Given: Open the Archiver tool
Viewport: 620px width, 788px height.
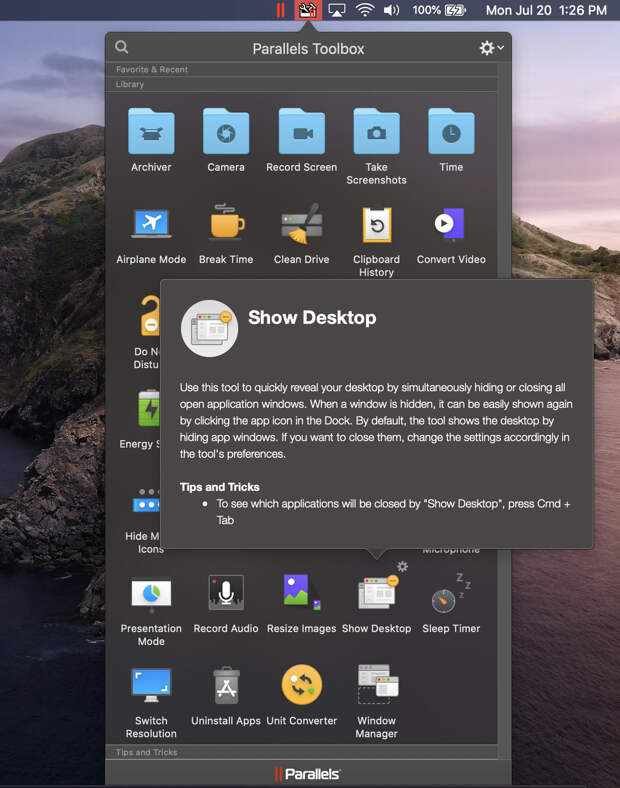Looking at the screenshot, I should pos(151,133).
